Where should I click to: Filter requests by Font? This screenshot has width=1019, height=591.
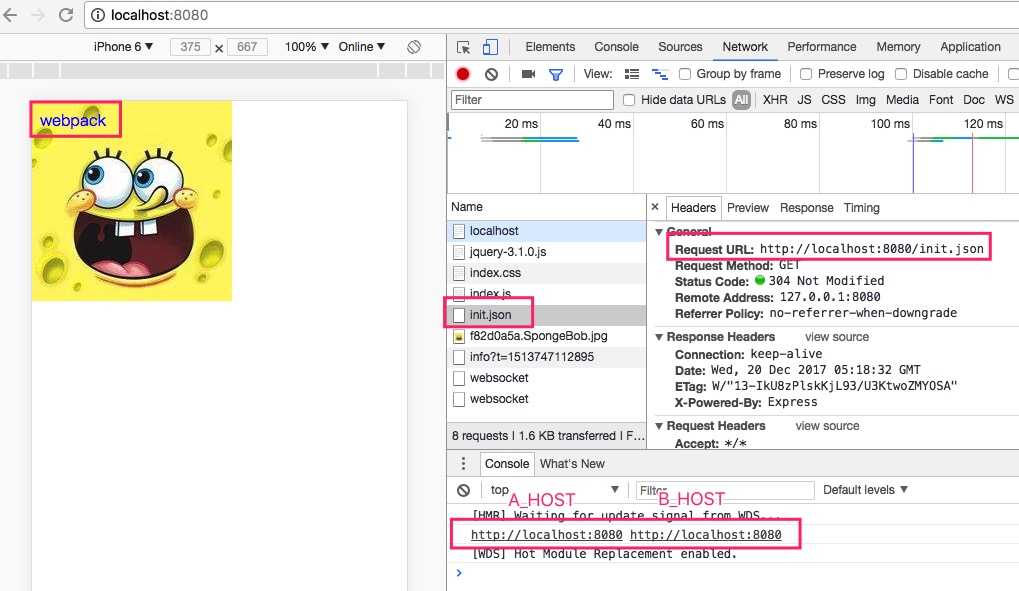pos(940,99)
